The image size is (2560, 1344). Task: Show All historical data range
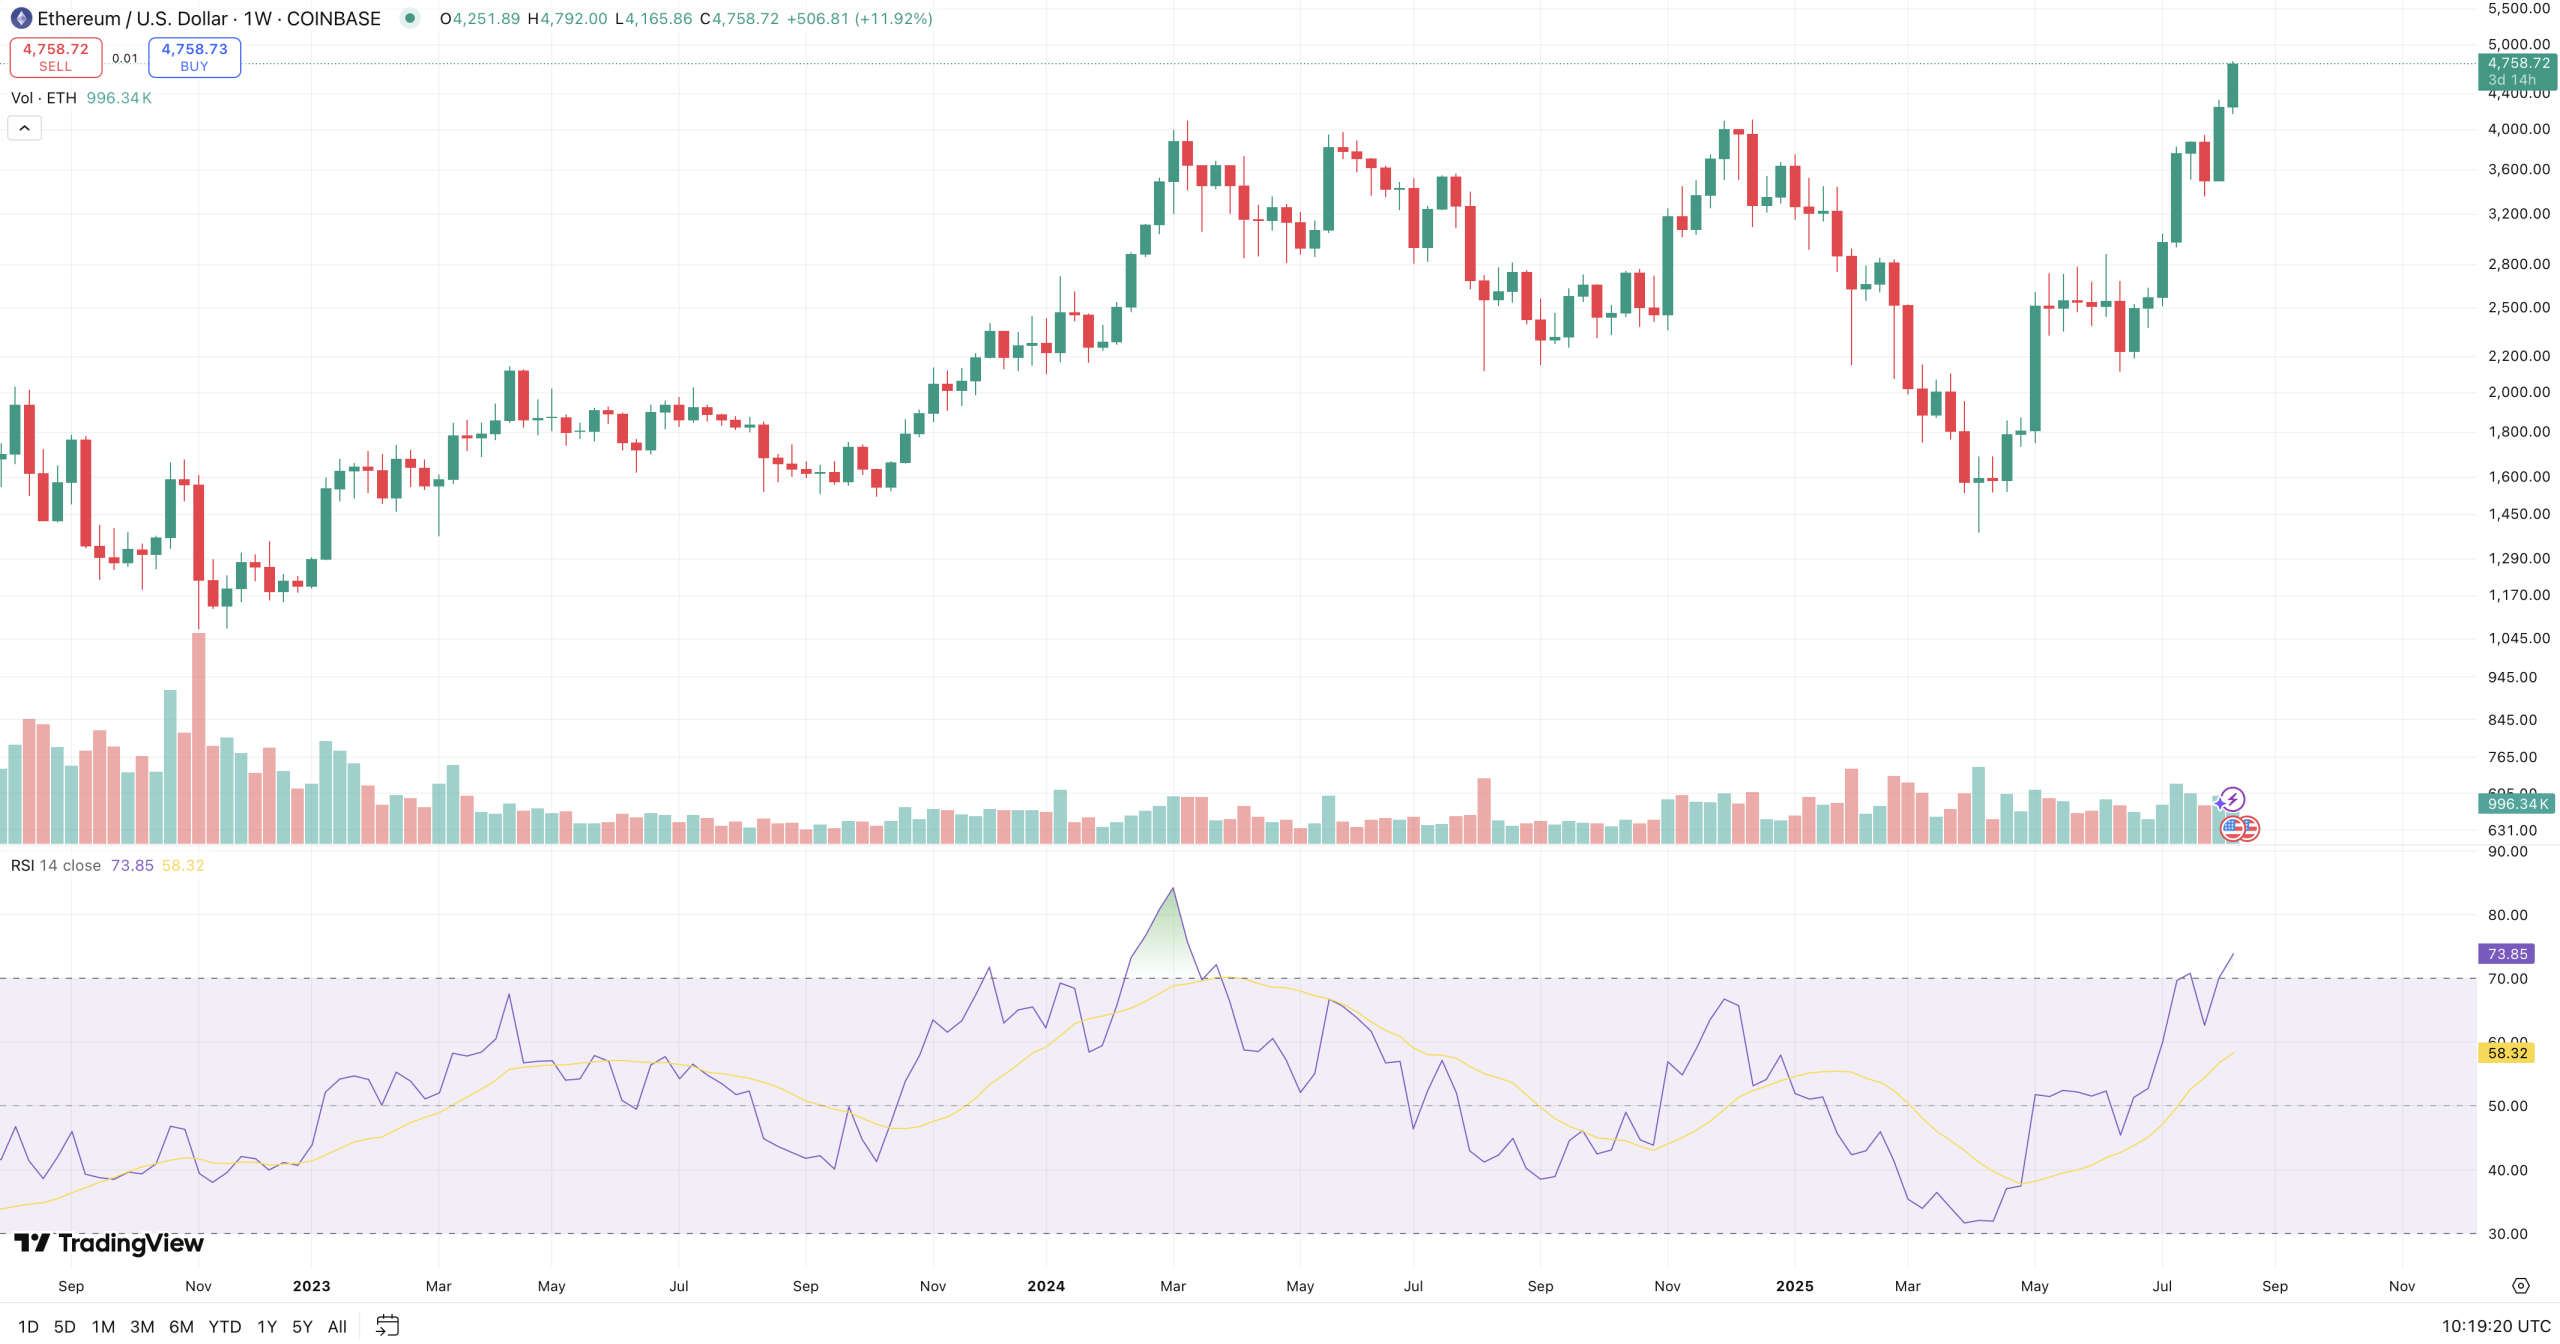[x=337, y=1327]
